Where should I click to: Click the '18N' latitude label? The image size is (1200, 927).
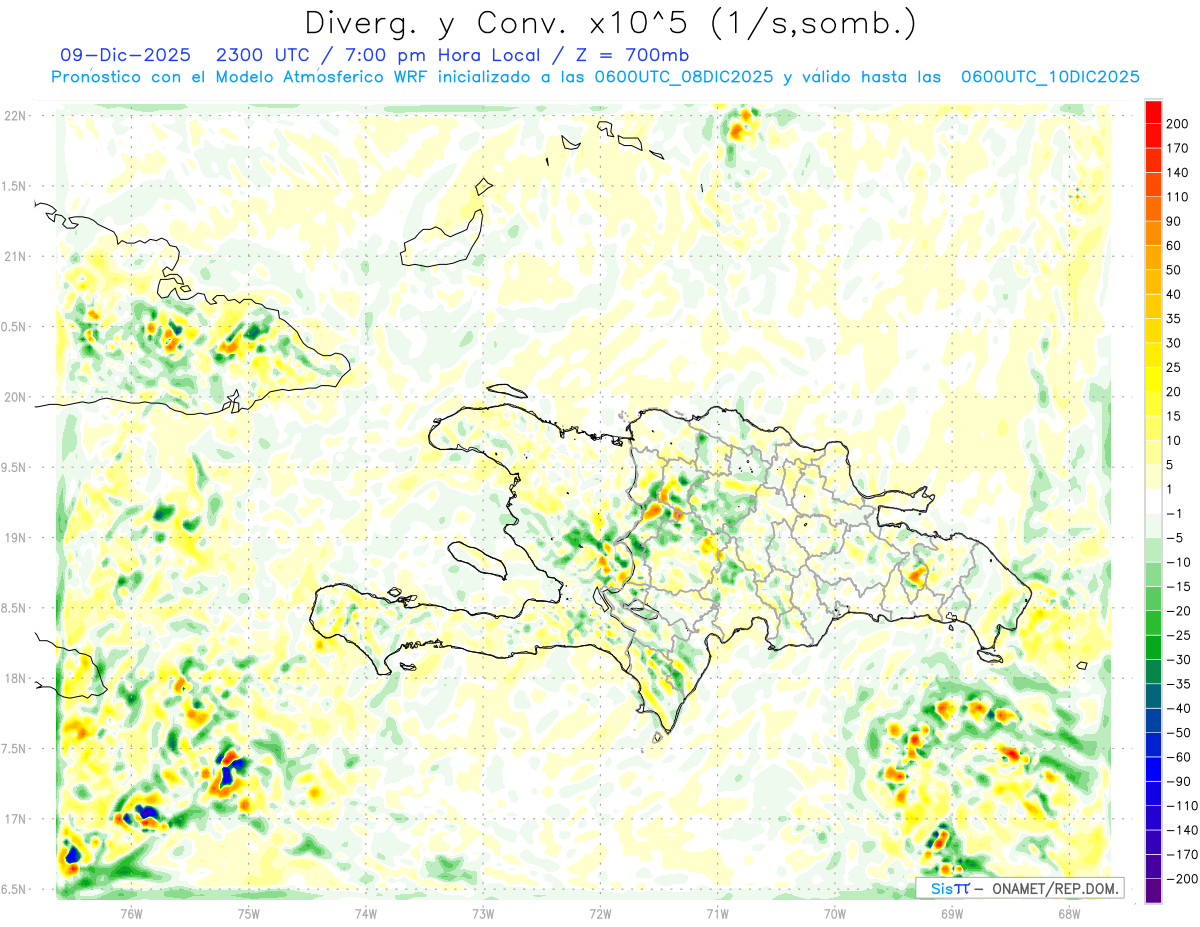tap(15, 679)
